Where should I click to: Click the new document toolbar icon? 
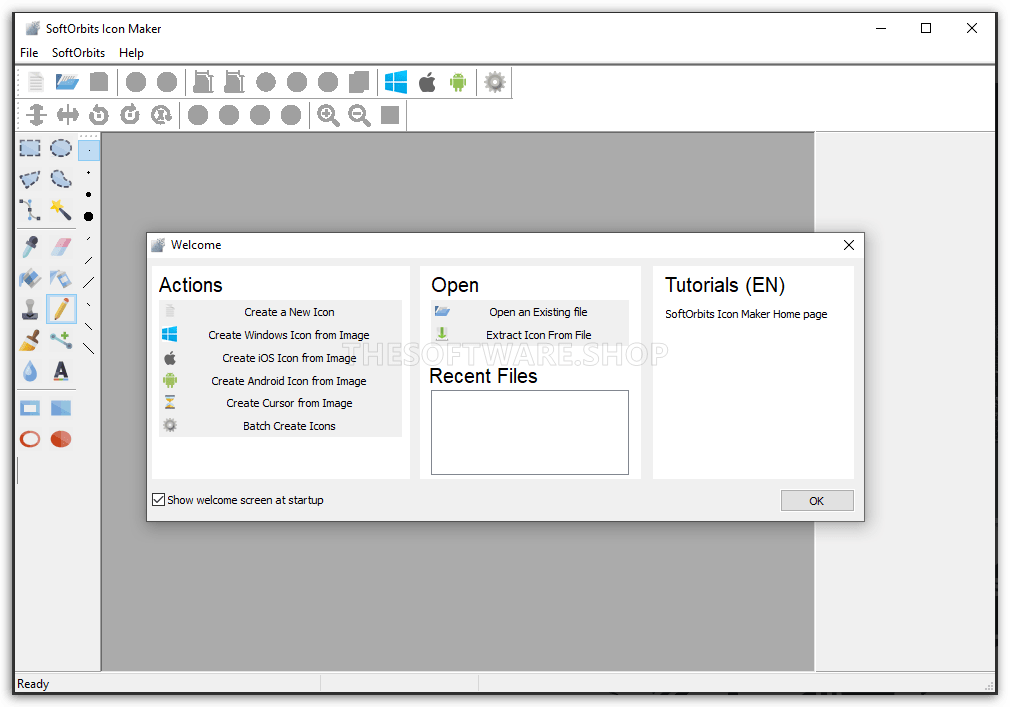click(x=36, y=82)
